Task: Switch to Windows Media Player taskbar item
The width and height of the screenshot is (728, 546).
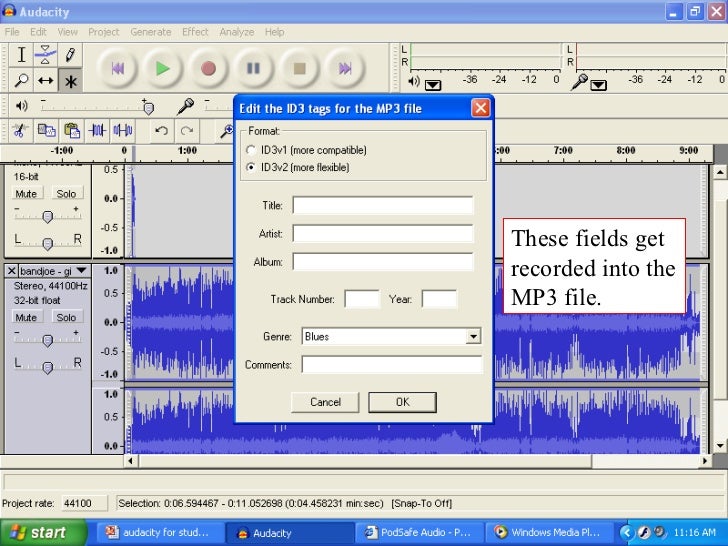Action: 549,532
